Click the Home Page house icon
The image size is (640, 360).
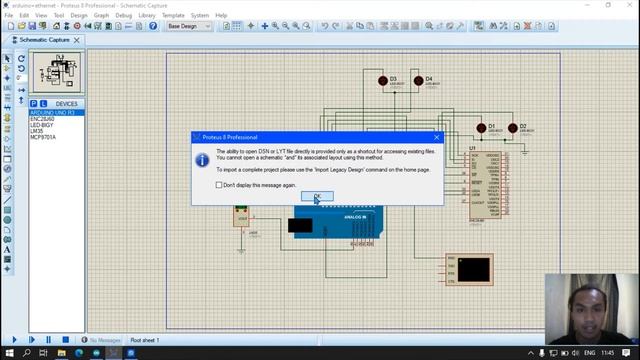click(56, 26)
